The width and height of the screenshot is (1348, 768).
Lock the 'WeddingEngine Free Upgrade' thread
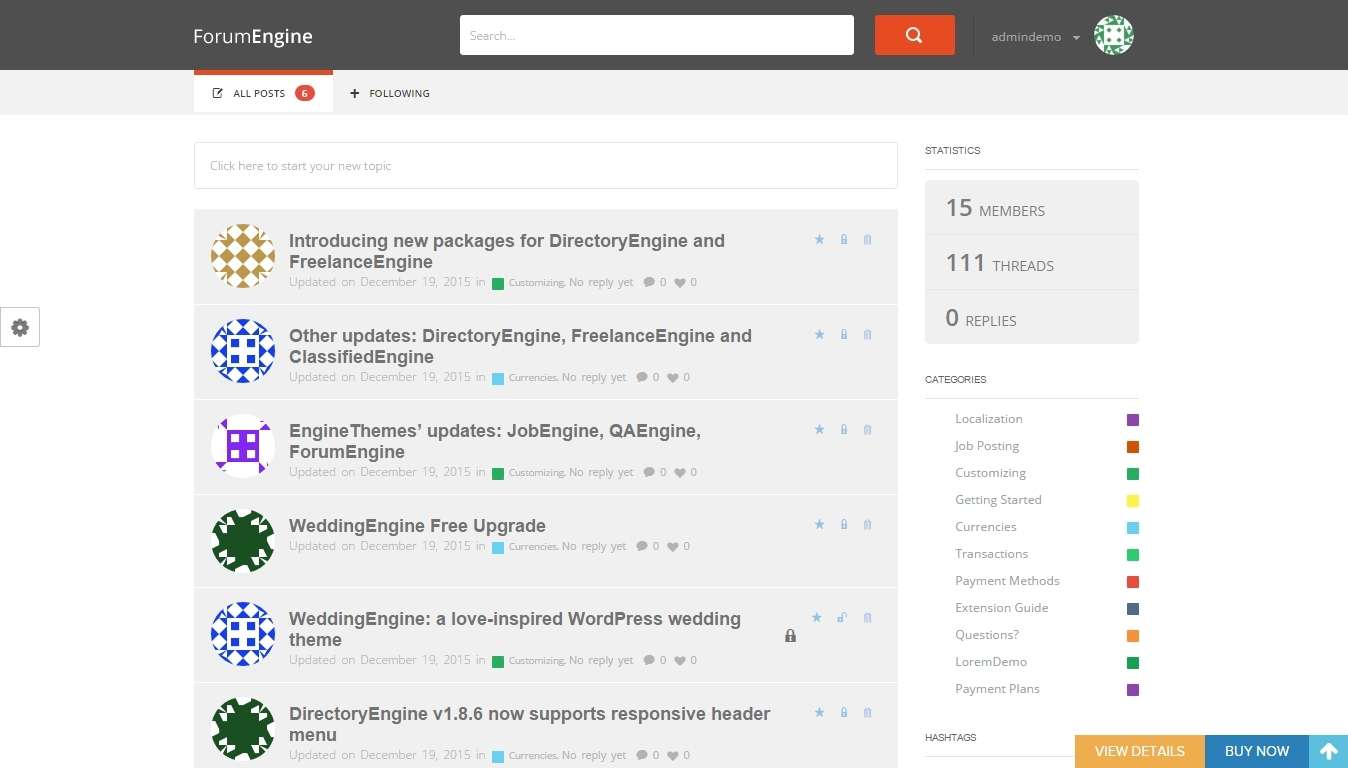point(844,525)
